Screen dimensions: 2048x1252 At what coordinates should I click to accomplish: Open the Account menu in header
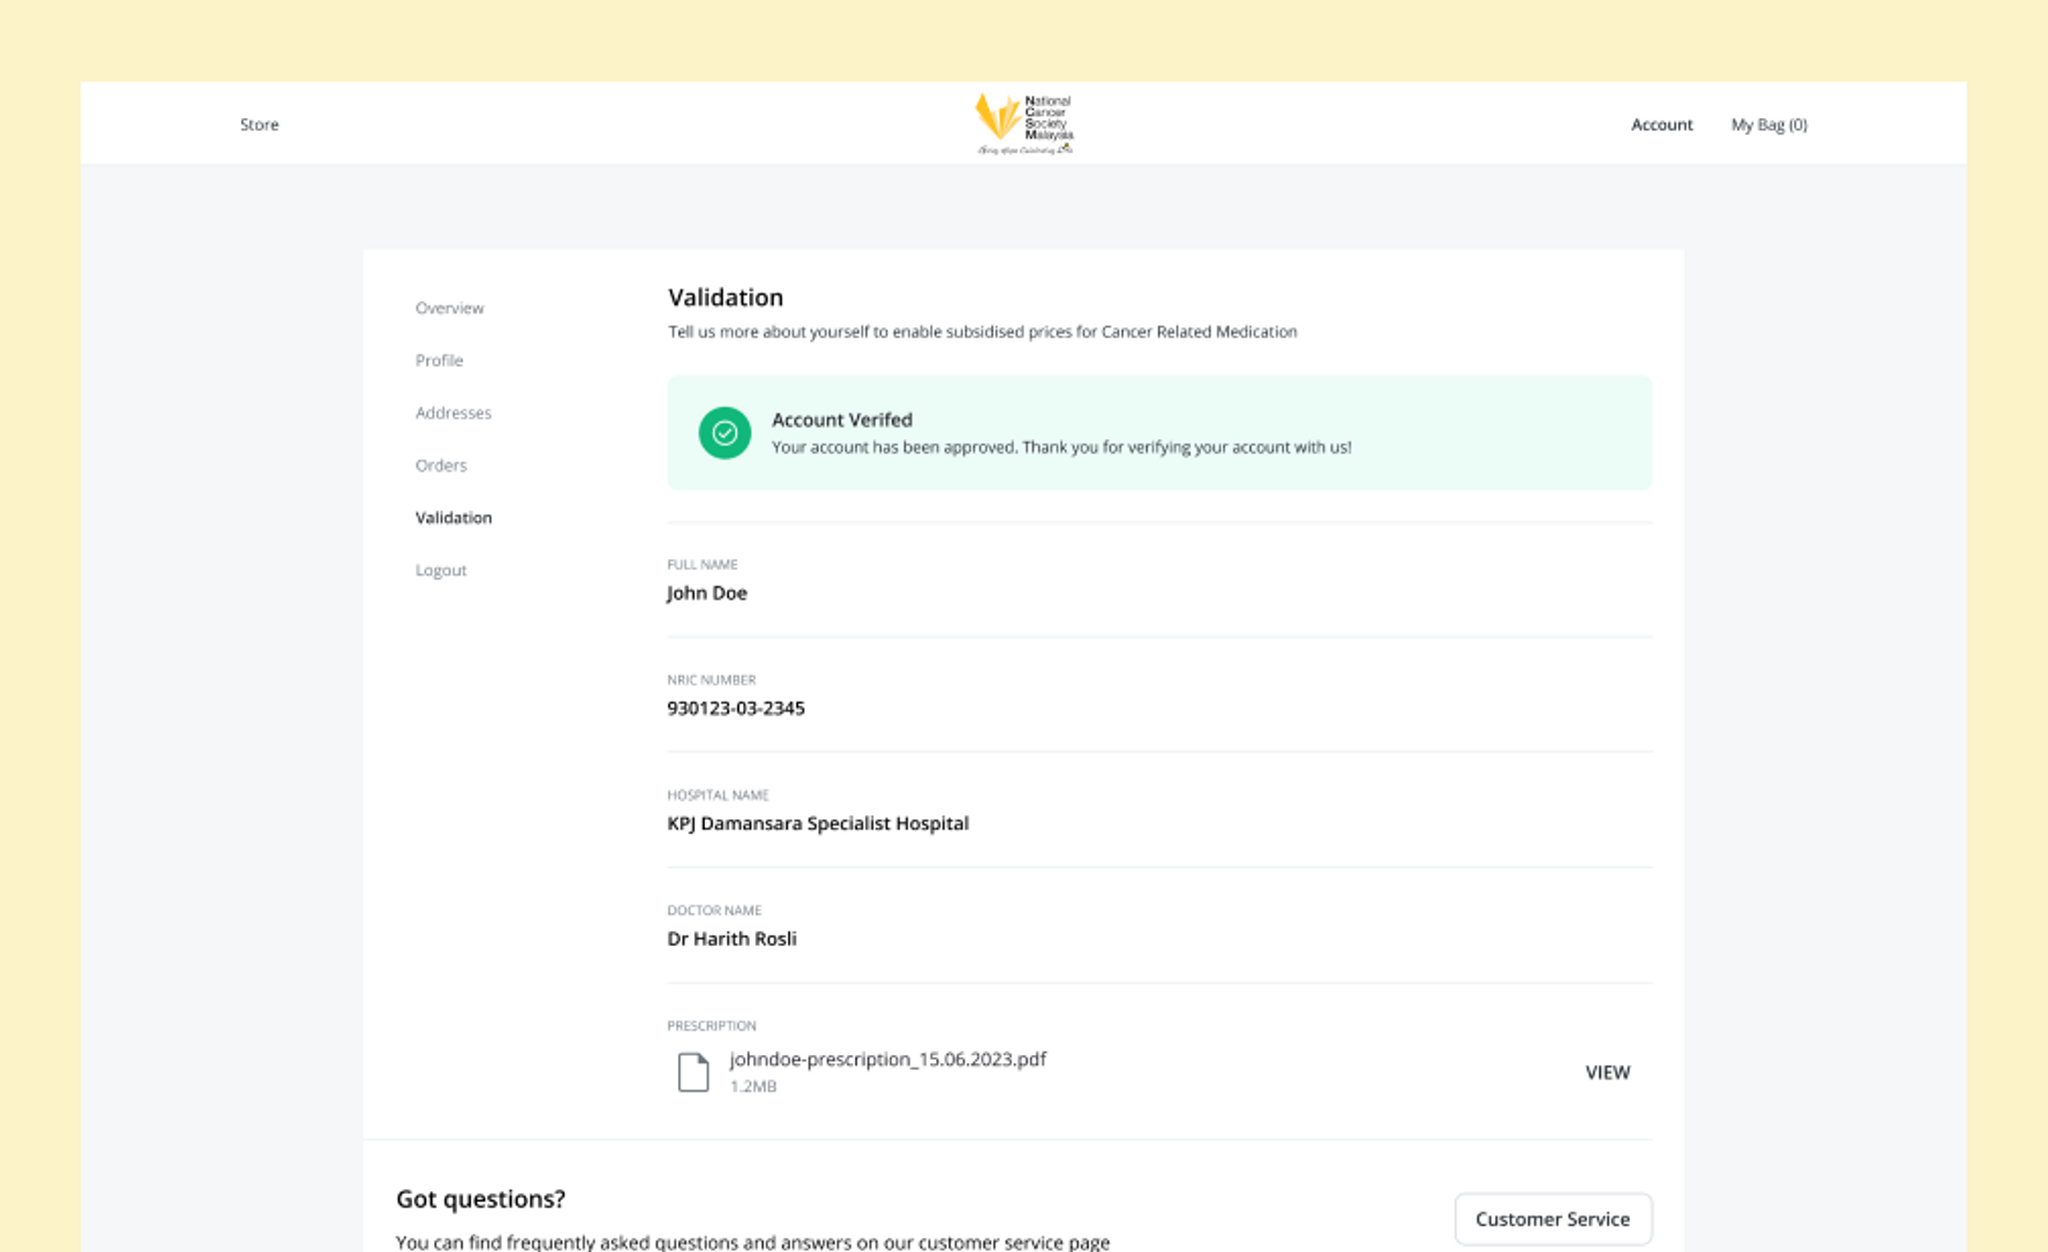(1661, 125)
